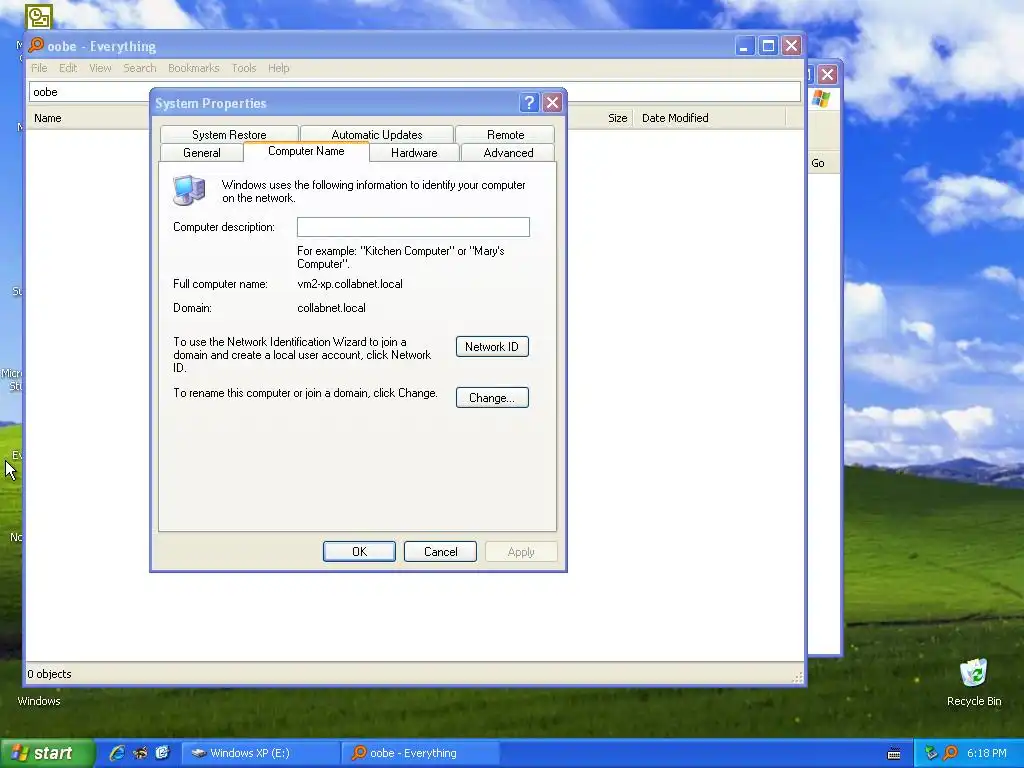Open the on-screen keyboard taskbar icon
Image resolution: width=1024 pixels, height=768 pixels.
coord(894,754)
